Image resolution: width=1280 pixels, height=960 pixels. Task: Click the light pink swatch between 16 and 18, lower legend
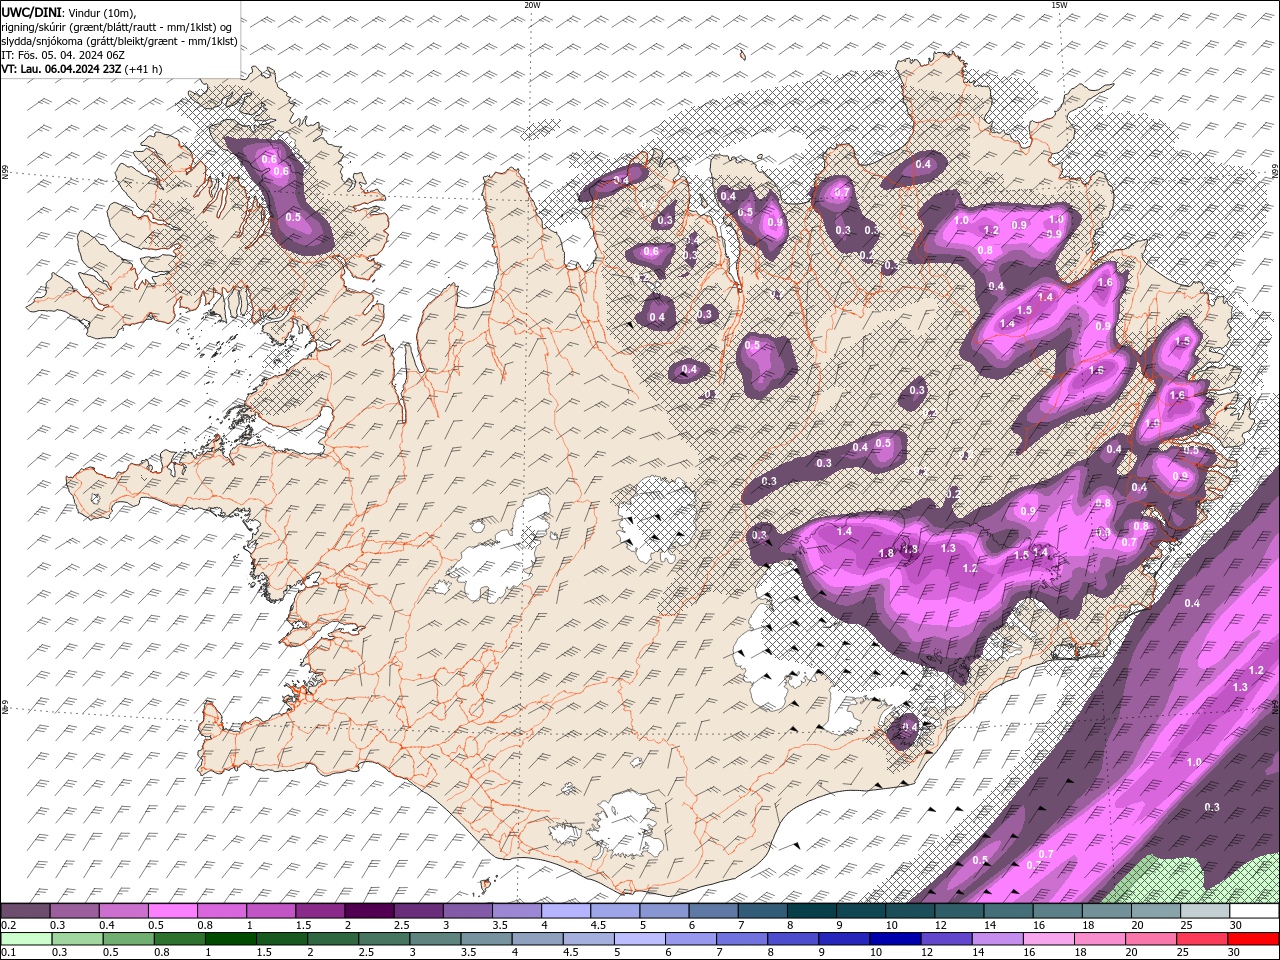click(1048, 939)
